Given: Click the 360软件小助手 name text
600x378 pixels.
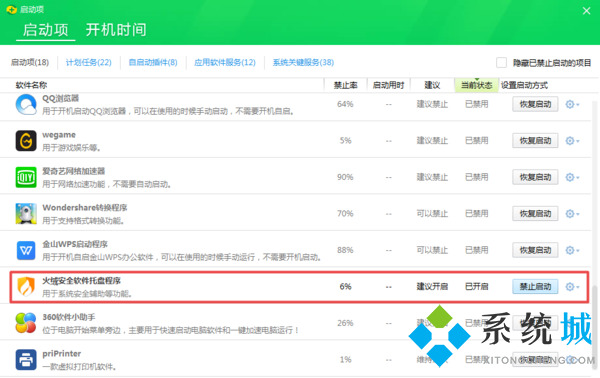Looking at the screenshot, I should [x=68, y=317].
